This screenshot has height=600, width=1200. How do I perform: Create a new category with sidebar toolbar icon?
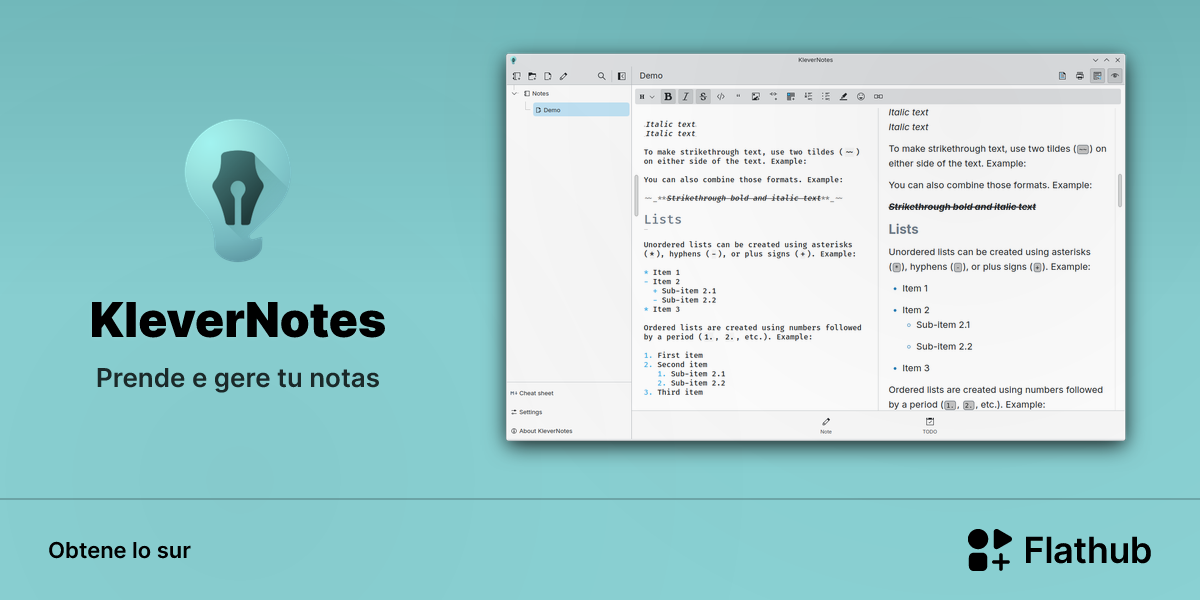click(x=516, y=76)
